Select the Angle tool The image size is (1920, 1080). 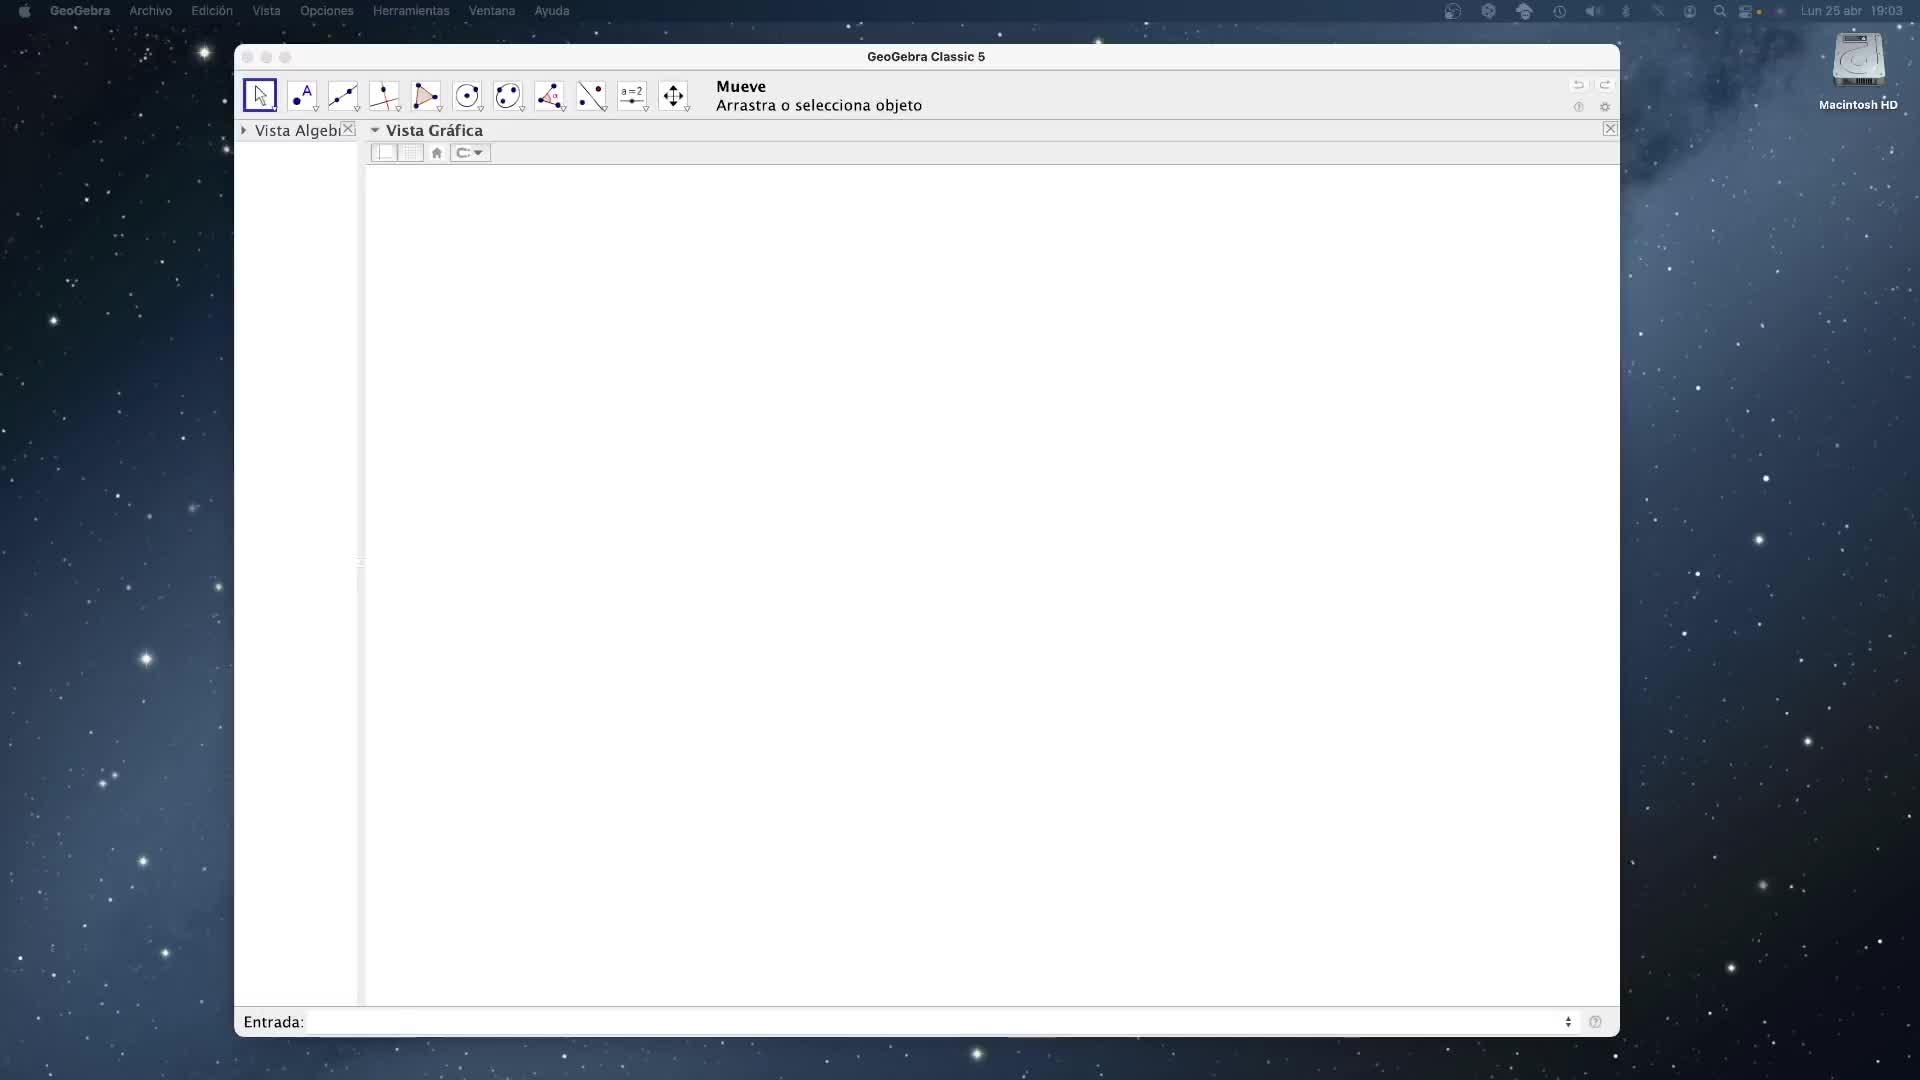[549, 96]
